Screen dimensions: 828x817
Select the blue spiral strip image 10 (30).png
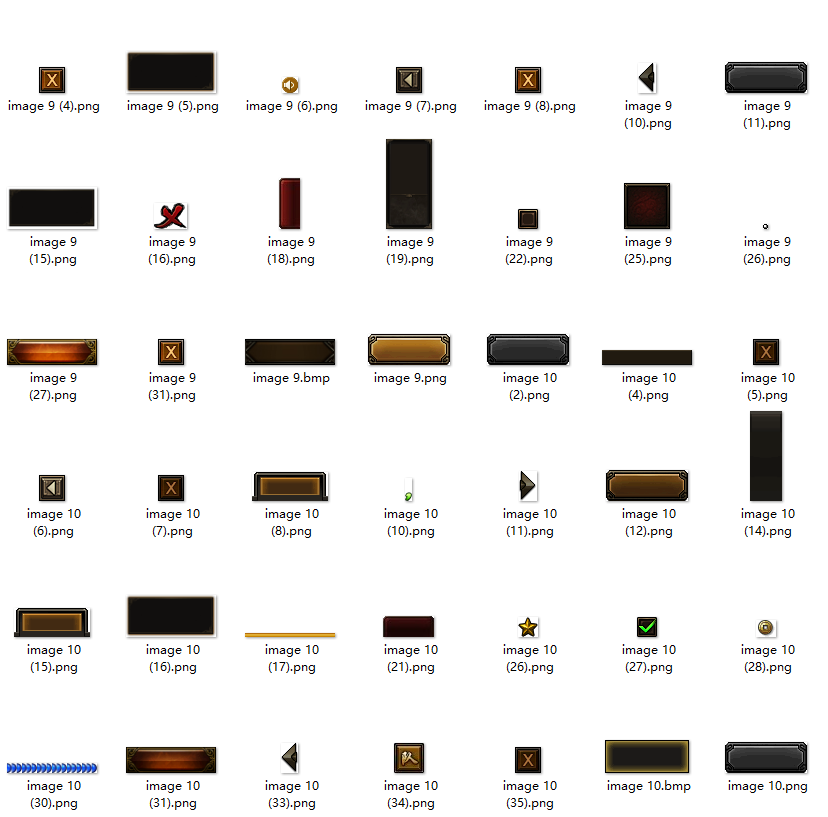click(52, 767)
